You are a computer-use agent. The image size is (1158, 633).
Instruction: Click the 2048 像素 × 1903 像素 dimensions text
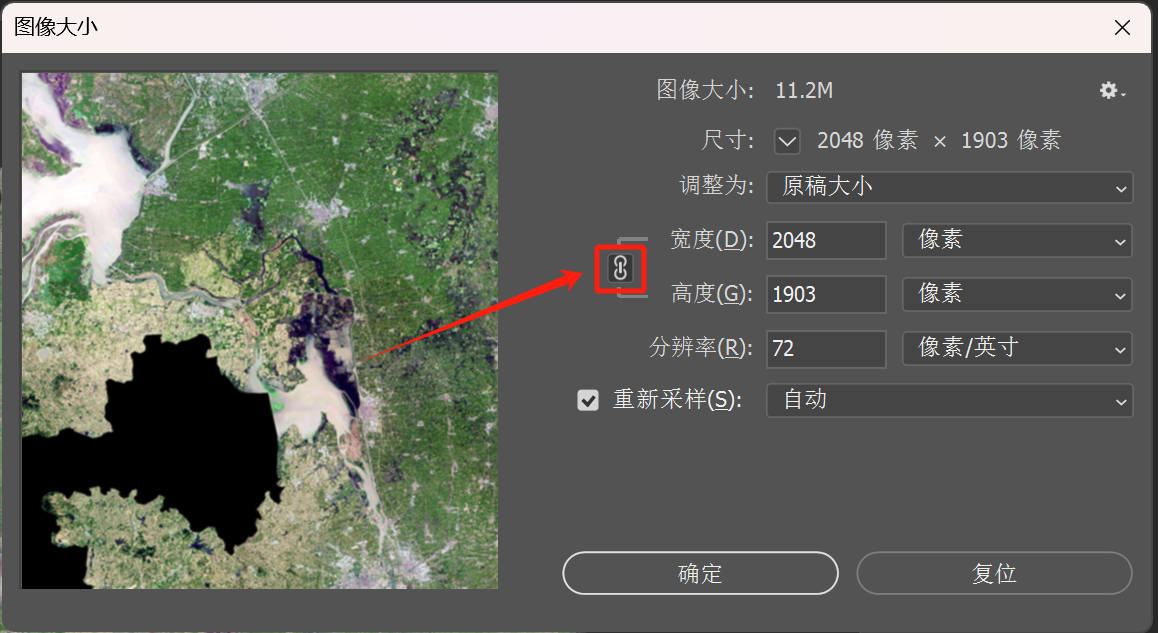coord(939,140)
